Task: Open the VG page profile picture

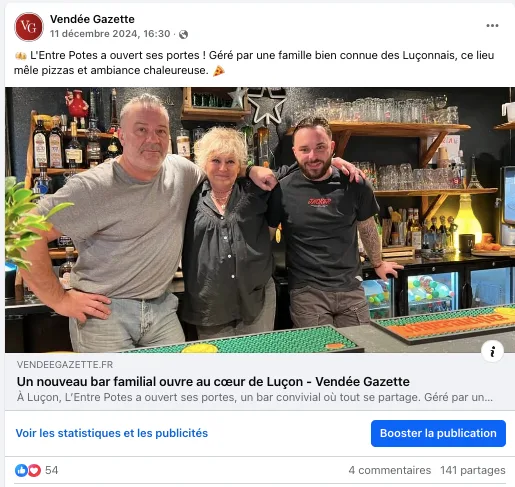Action: [x=29, y=27]
